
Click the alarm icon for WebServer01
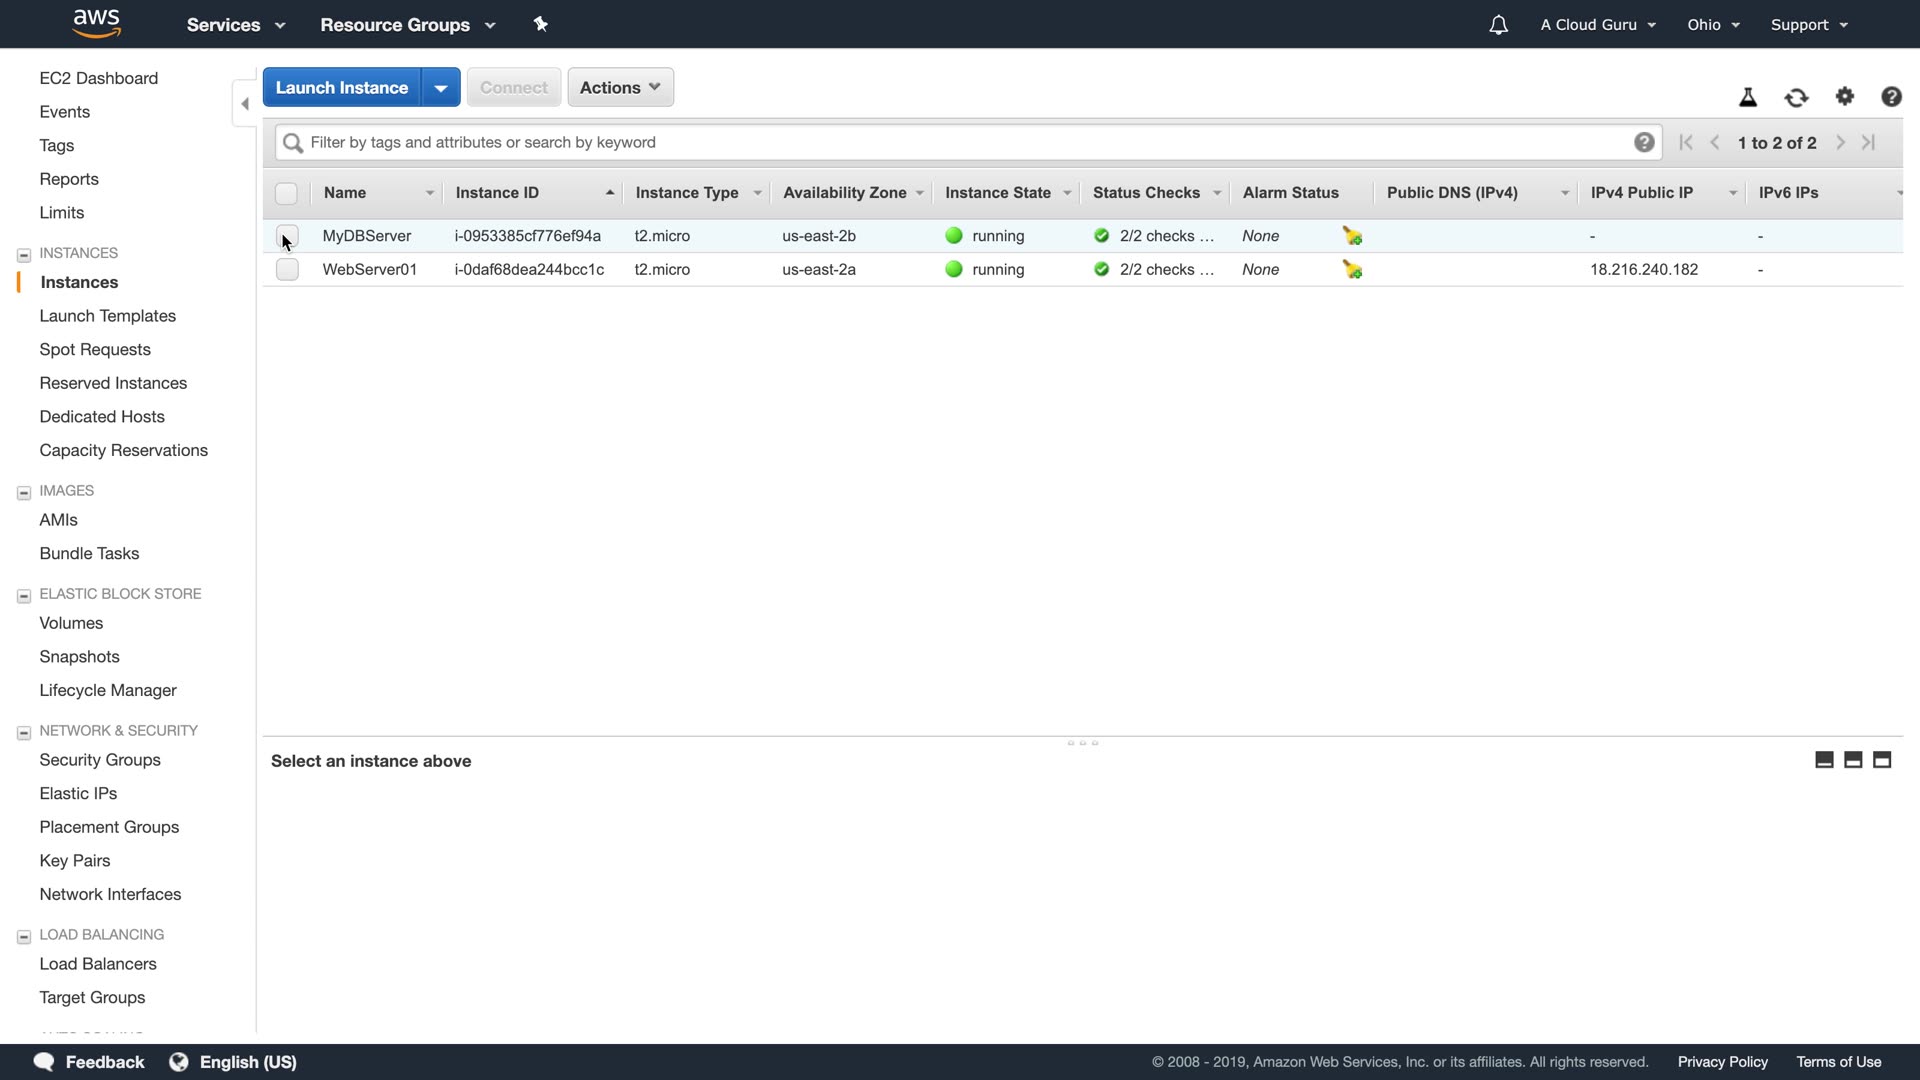click(1352, 270)
